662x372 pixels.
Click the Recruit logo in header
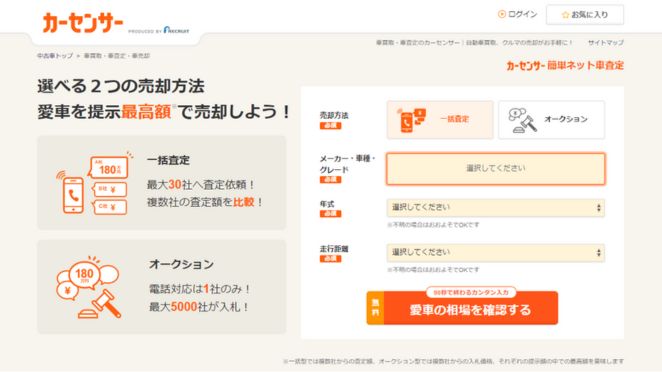tap(176, 30)
